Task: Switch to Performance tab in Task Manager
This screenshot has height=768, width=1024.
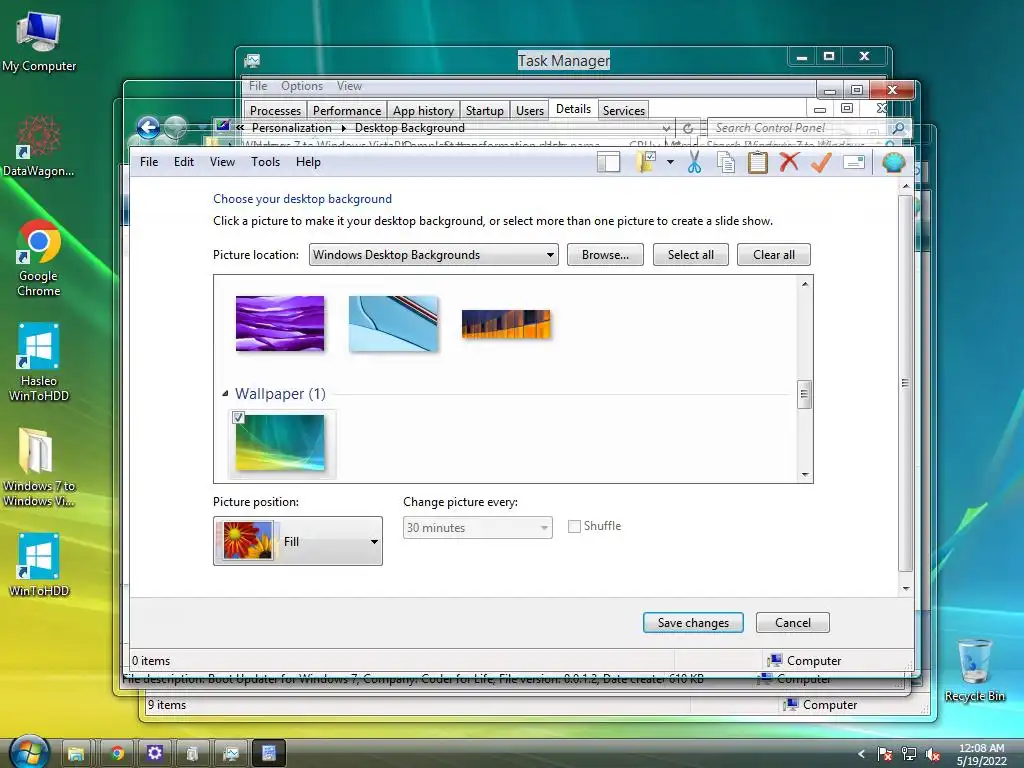Action: (347, 110)
